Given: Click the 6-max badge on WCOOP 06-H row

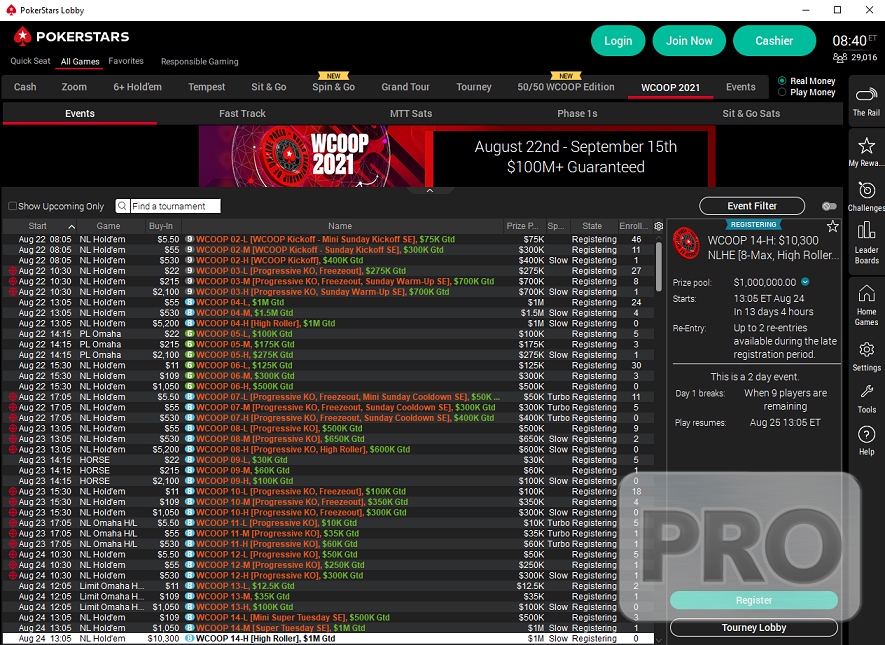Looking at the screenshot, I should tap(190, 387).
